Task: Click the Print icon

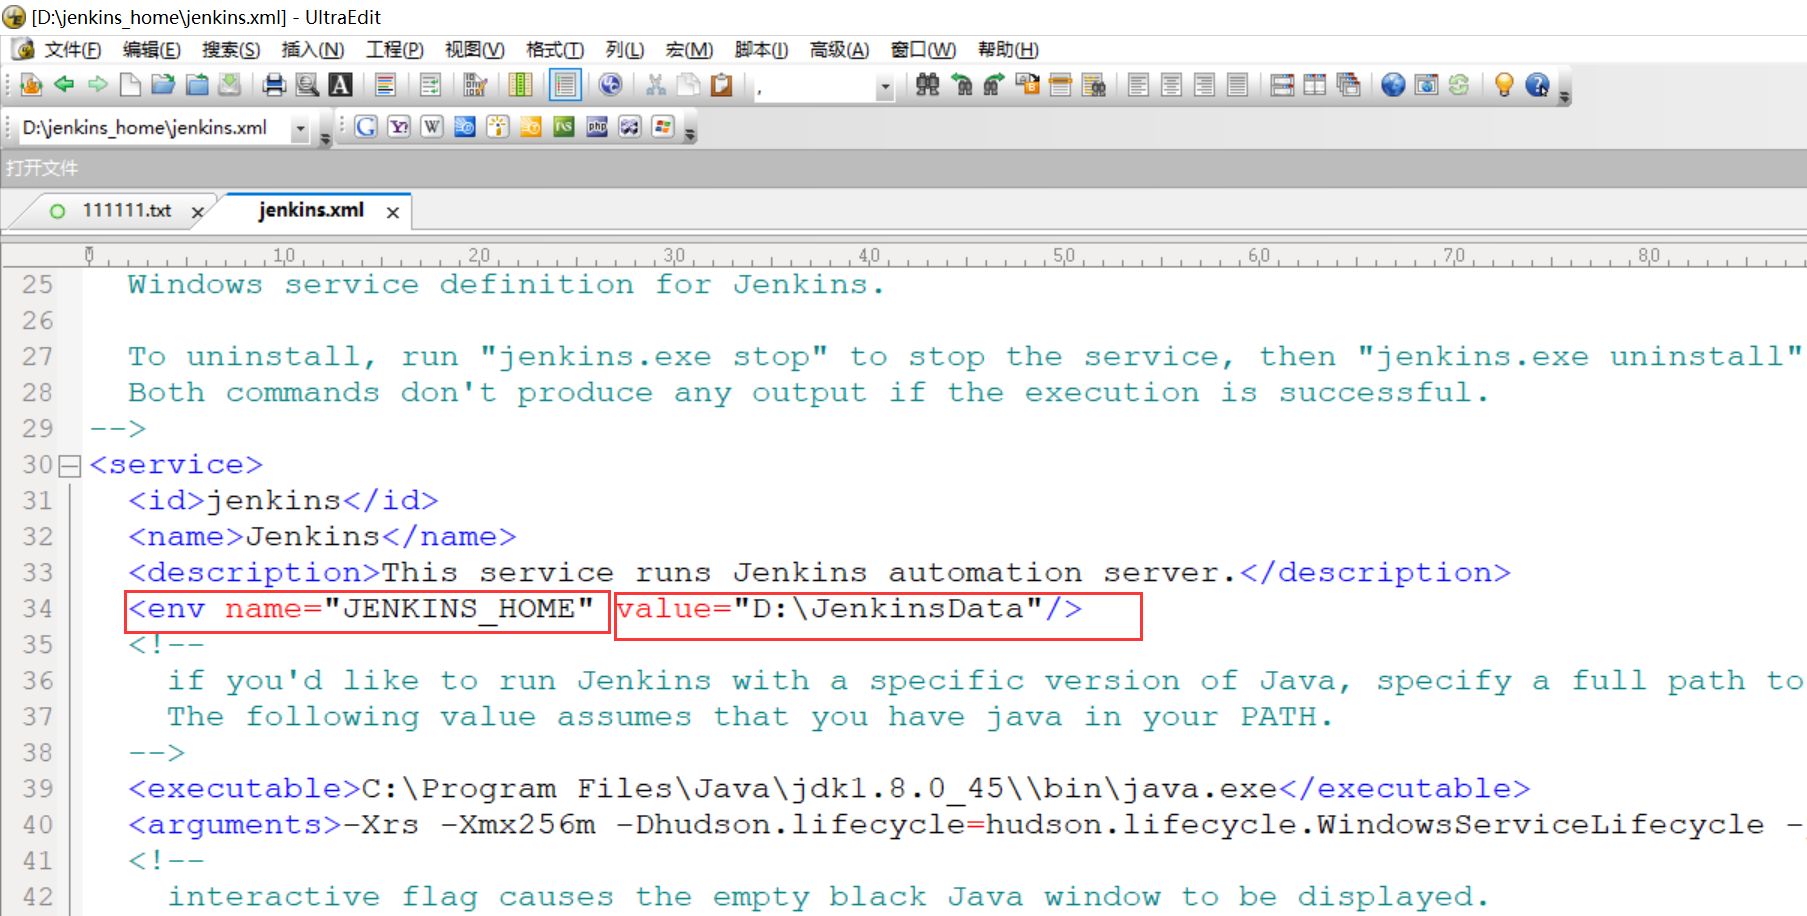Action: click(x=274, y=85)
